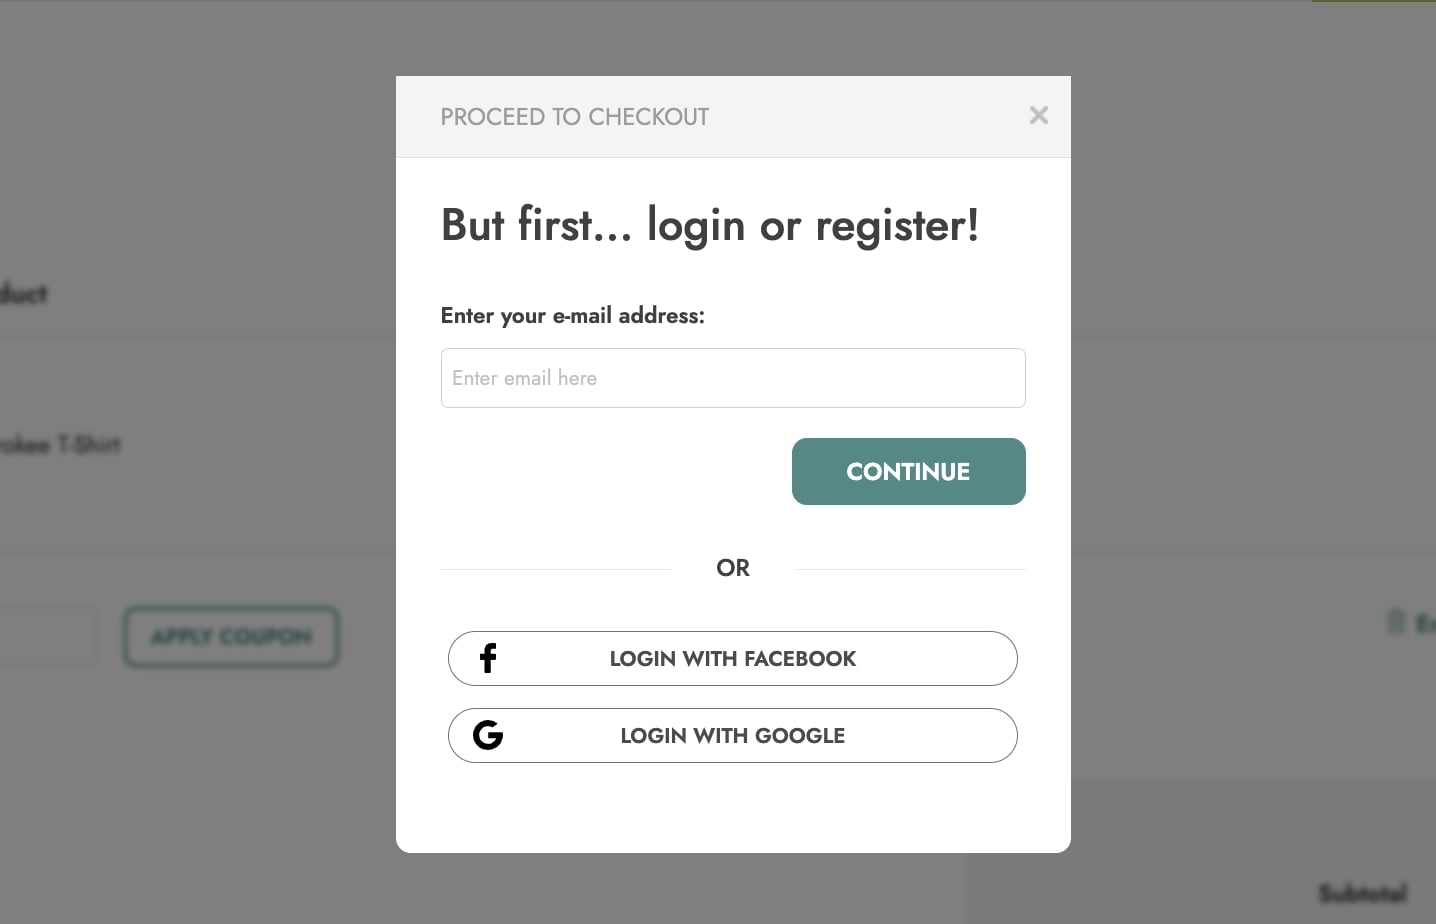This screenshot has height=924, width=1436.
Task: Click the Facebook logo icon
Action: (x=488, y=658)
